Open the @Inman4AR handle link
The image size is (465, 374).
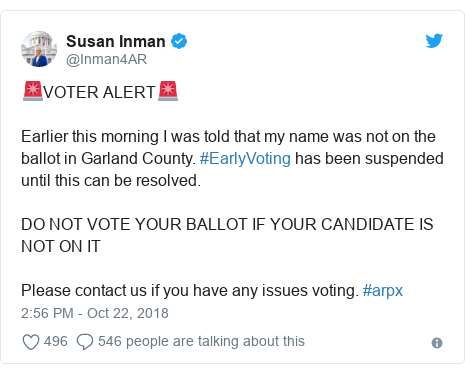point(106,59)
